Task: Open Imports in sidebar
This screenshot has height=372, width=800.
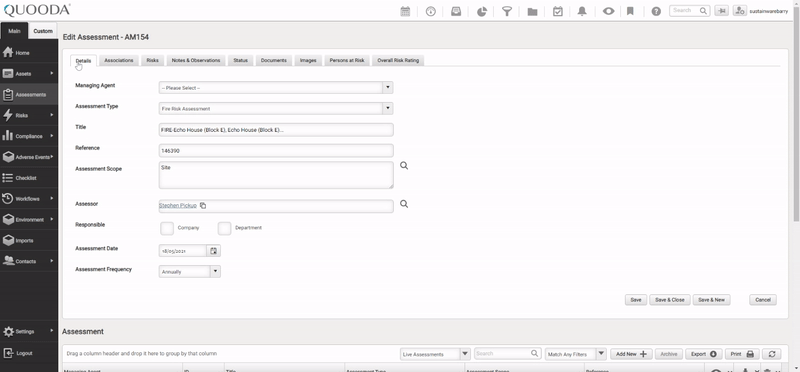Action: (x=29, y=240)
